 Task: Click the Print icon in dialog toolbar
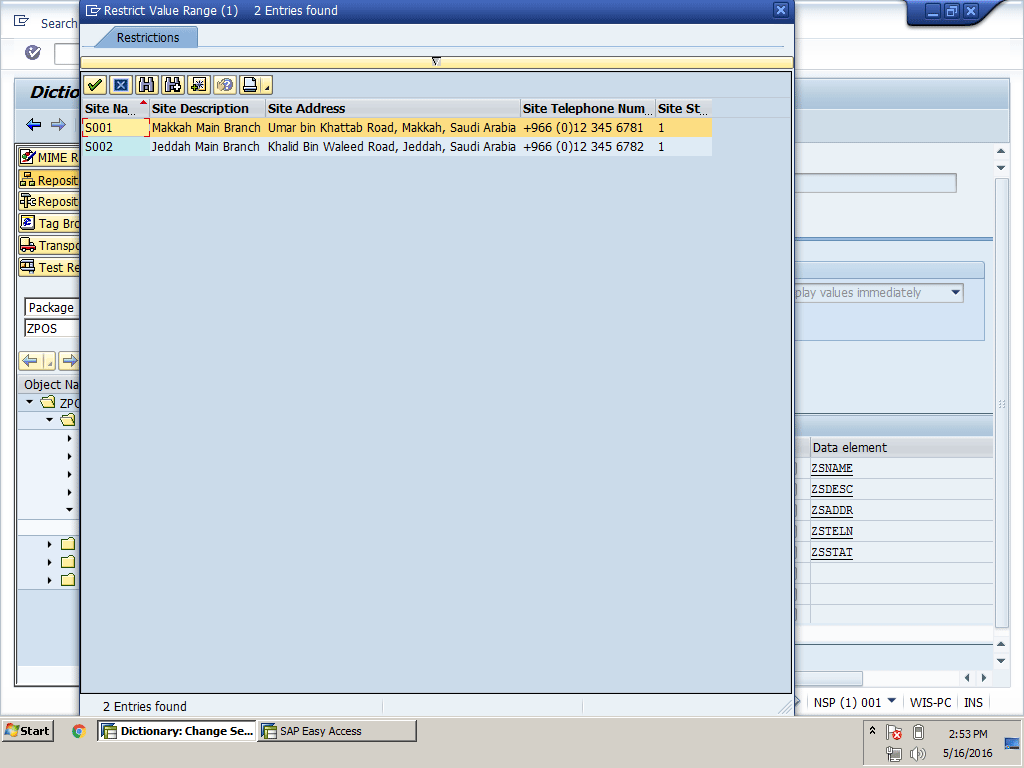click(249, 85)
